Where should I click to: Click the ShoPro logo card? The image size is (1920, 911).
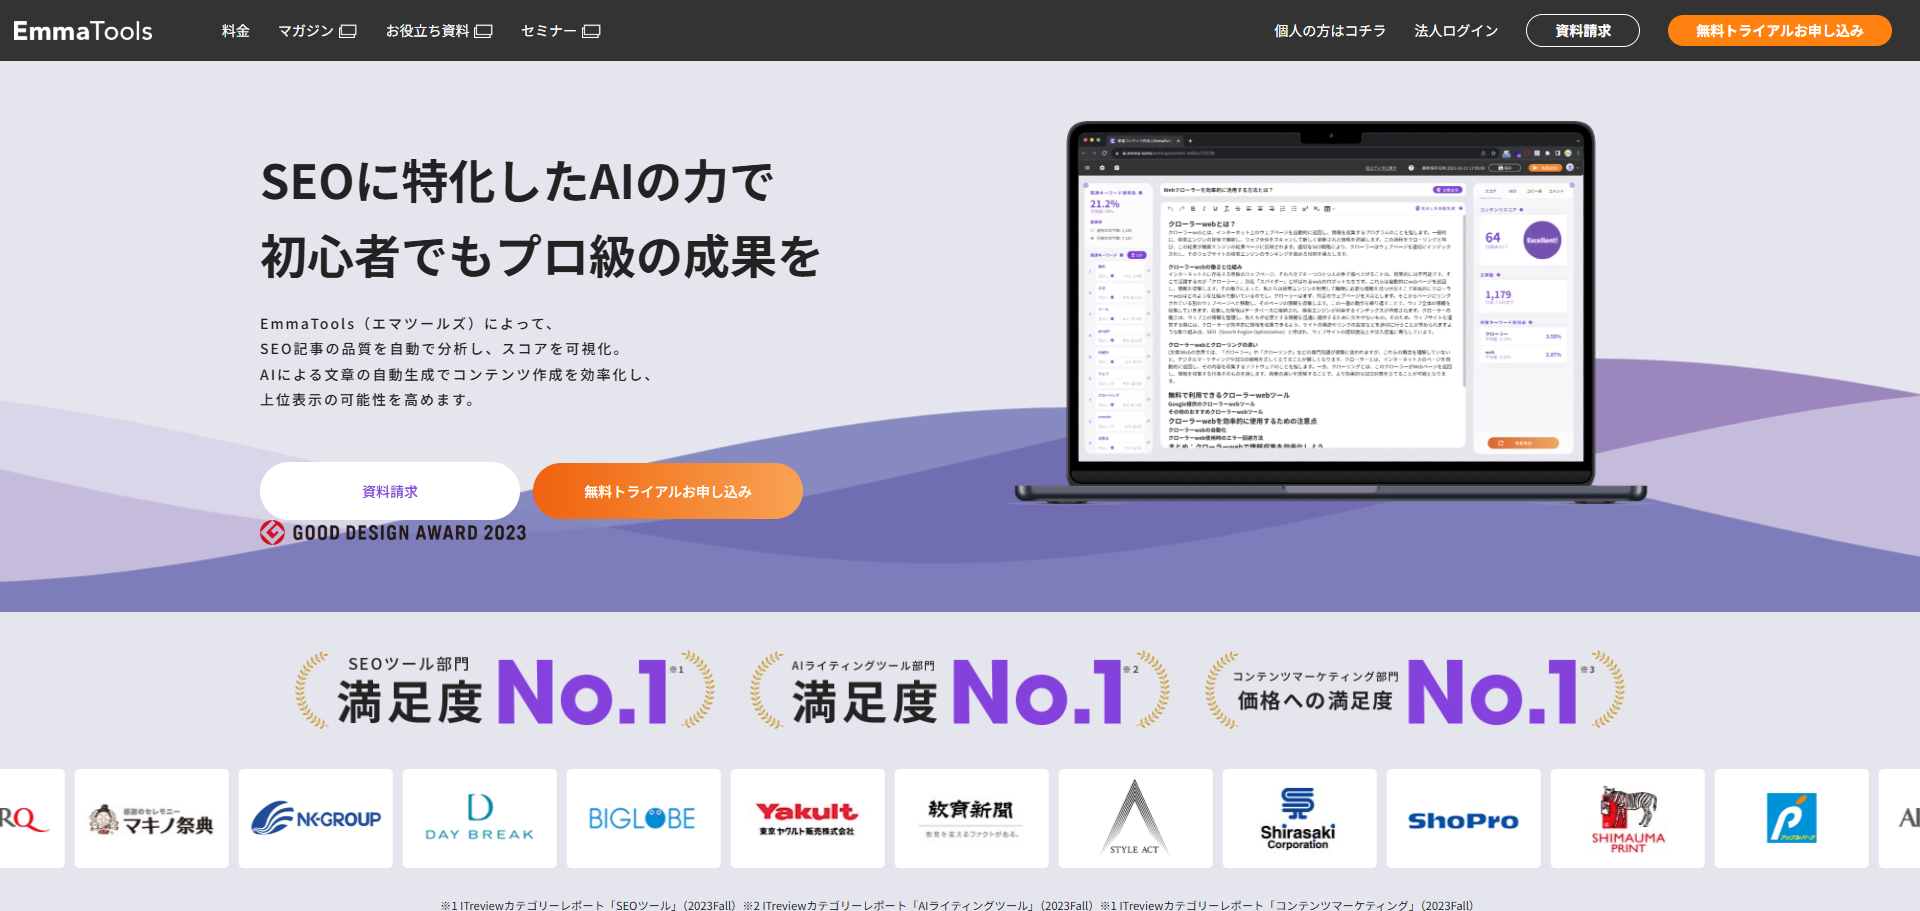pos(1464,818)
